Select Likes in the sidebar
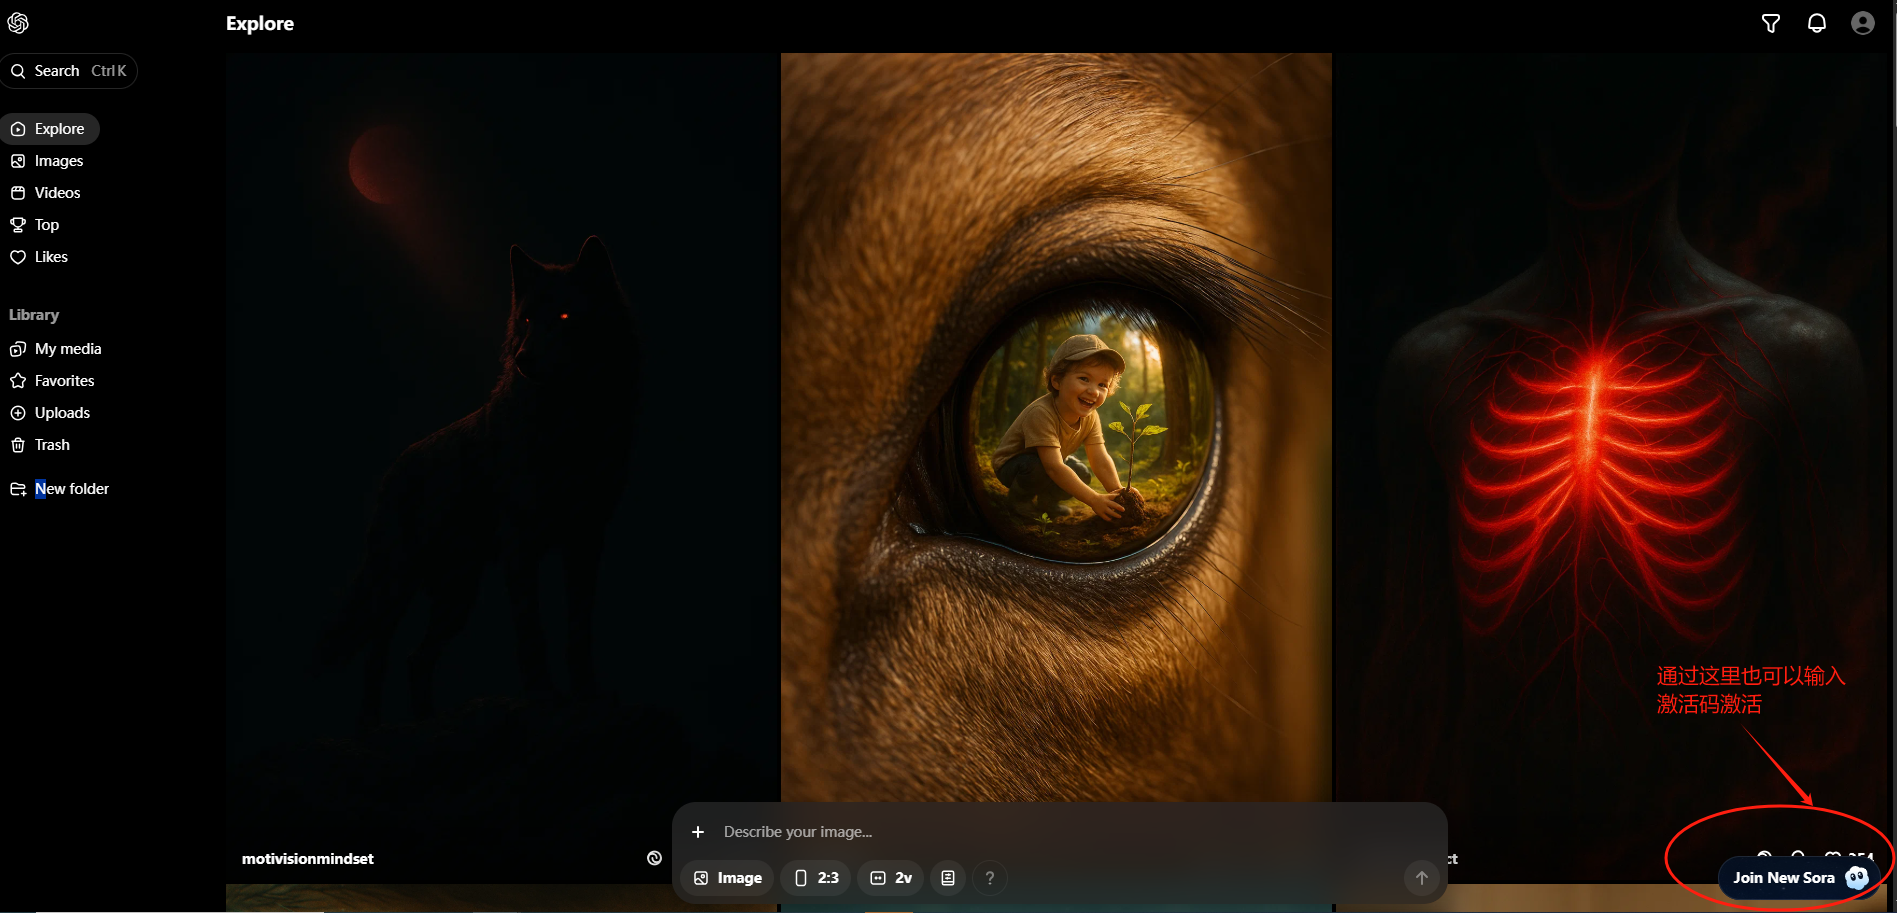Viewport: 1897px width, 913px height. coord(51,257)
